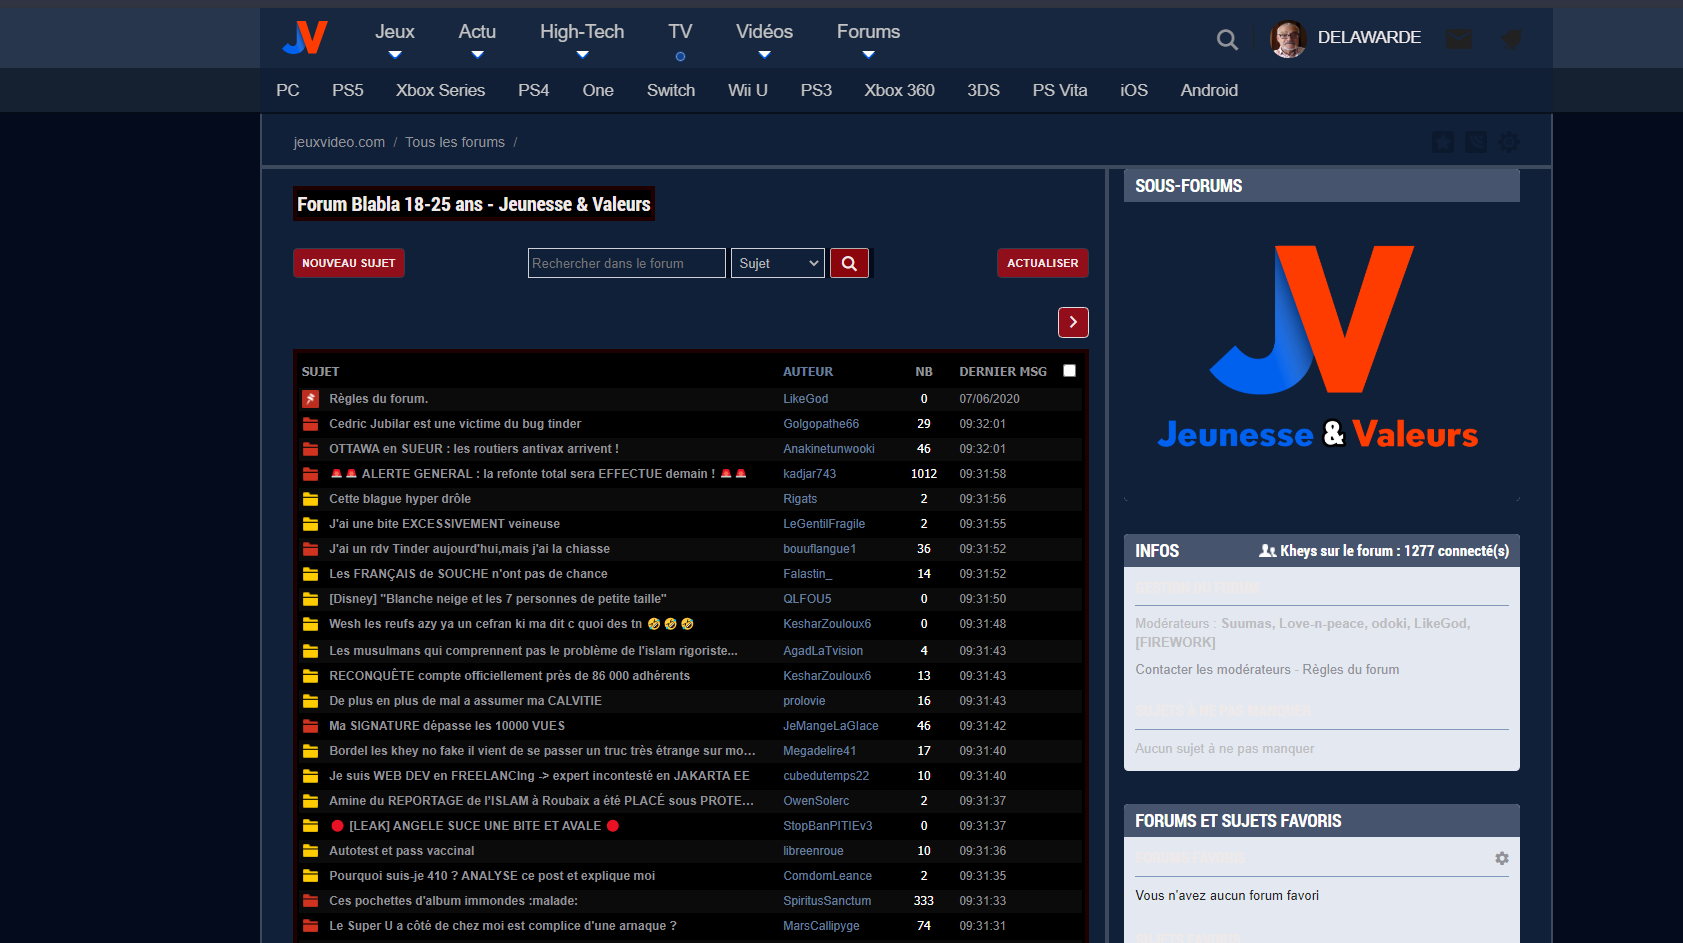
Task: Go to next page with red arrow
Action: tap(1073, 322)
